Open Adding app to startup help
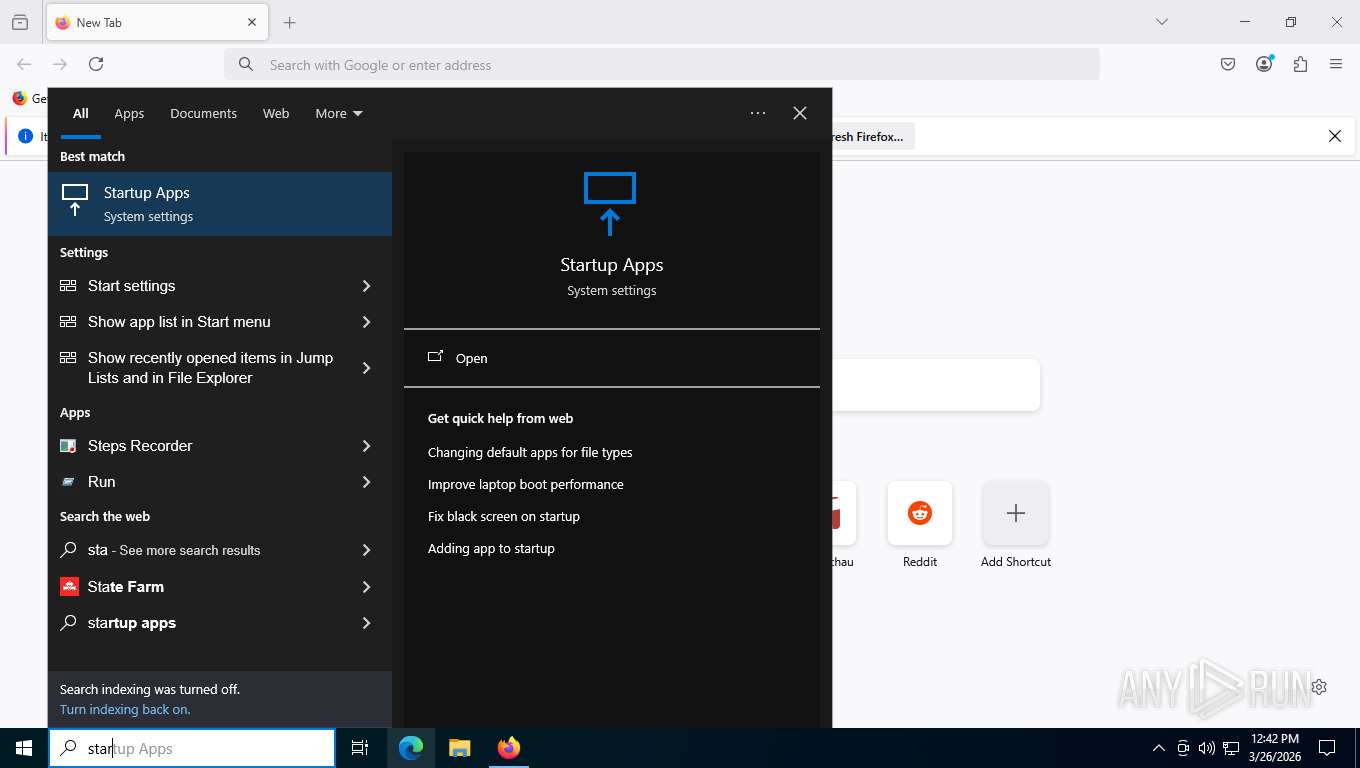This screenshot has height=768, width=1360. pyautogui.click(x=491, y=548)
